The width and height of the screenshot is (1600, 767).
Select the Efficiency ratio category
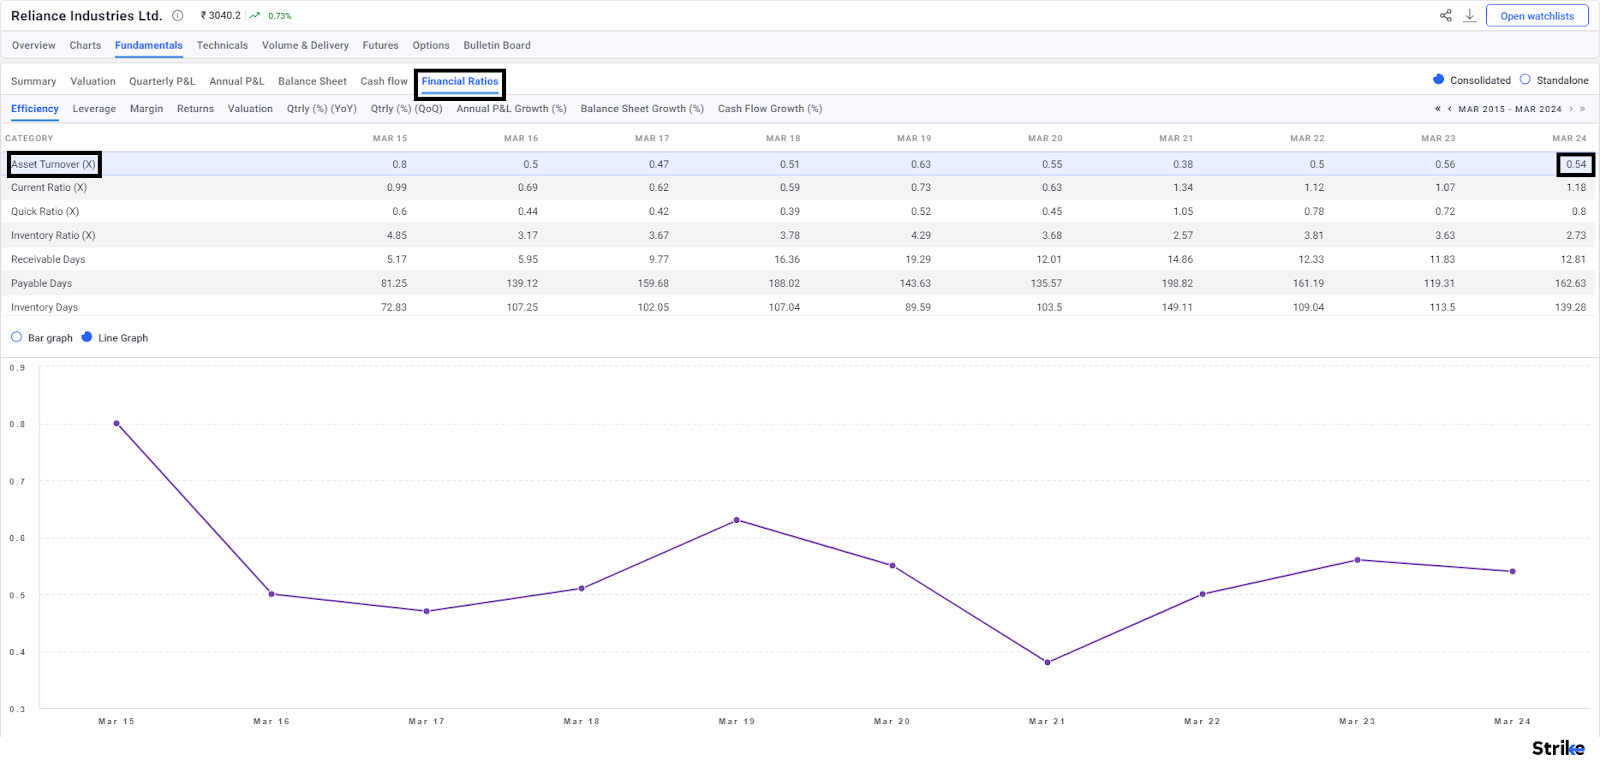click(x=35, y=109)
